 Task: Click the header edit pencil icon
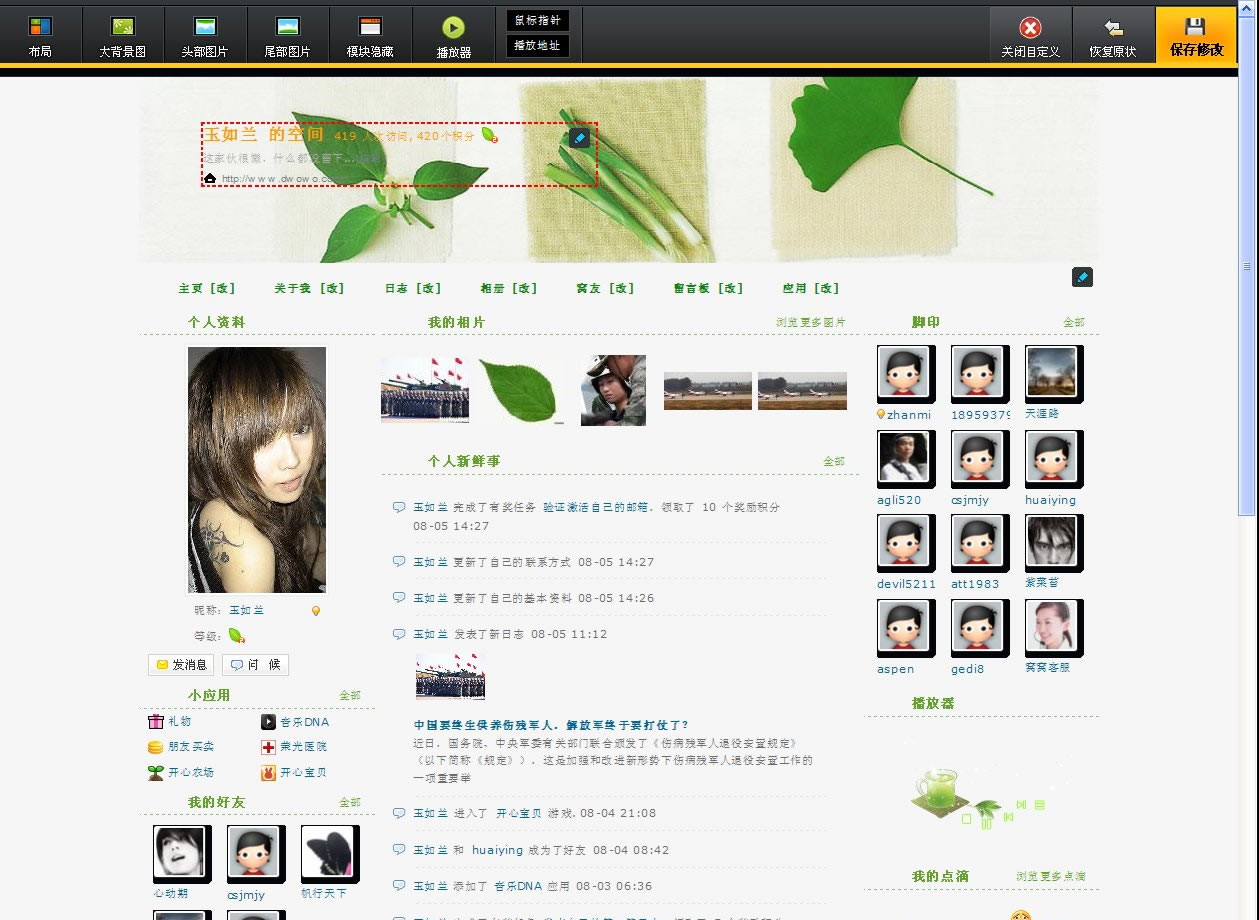580,137
